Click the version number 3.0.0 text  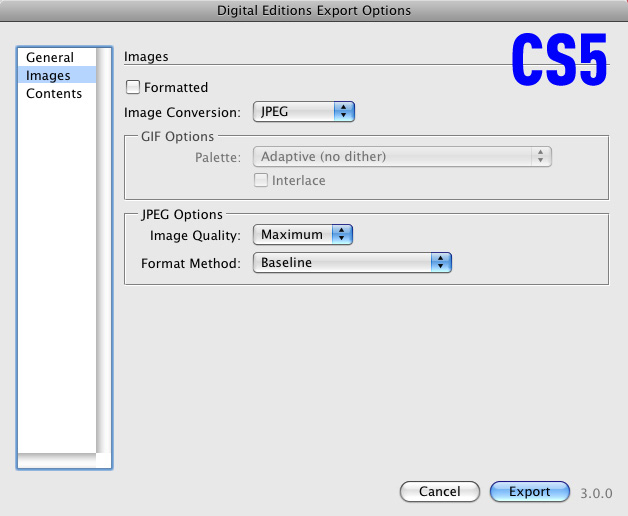[x=596, y=493]
